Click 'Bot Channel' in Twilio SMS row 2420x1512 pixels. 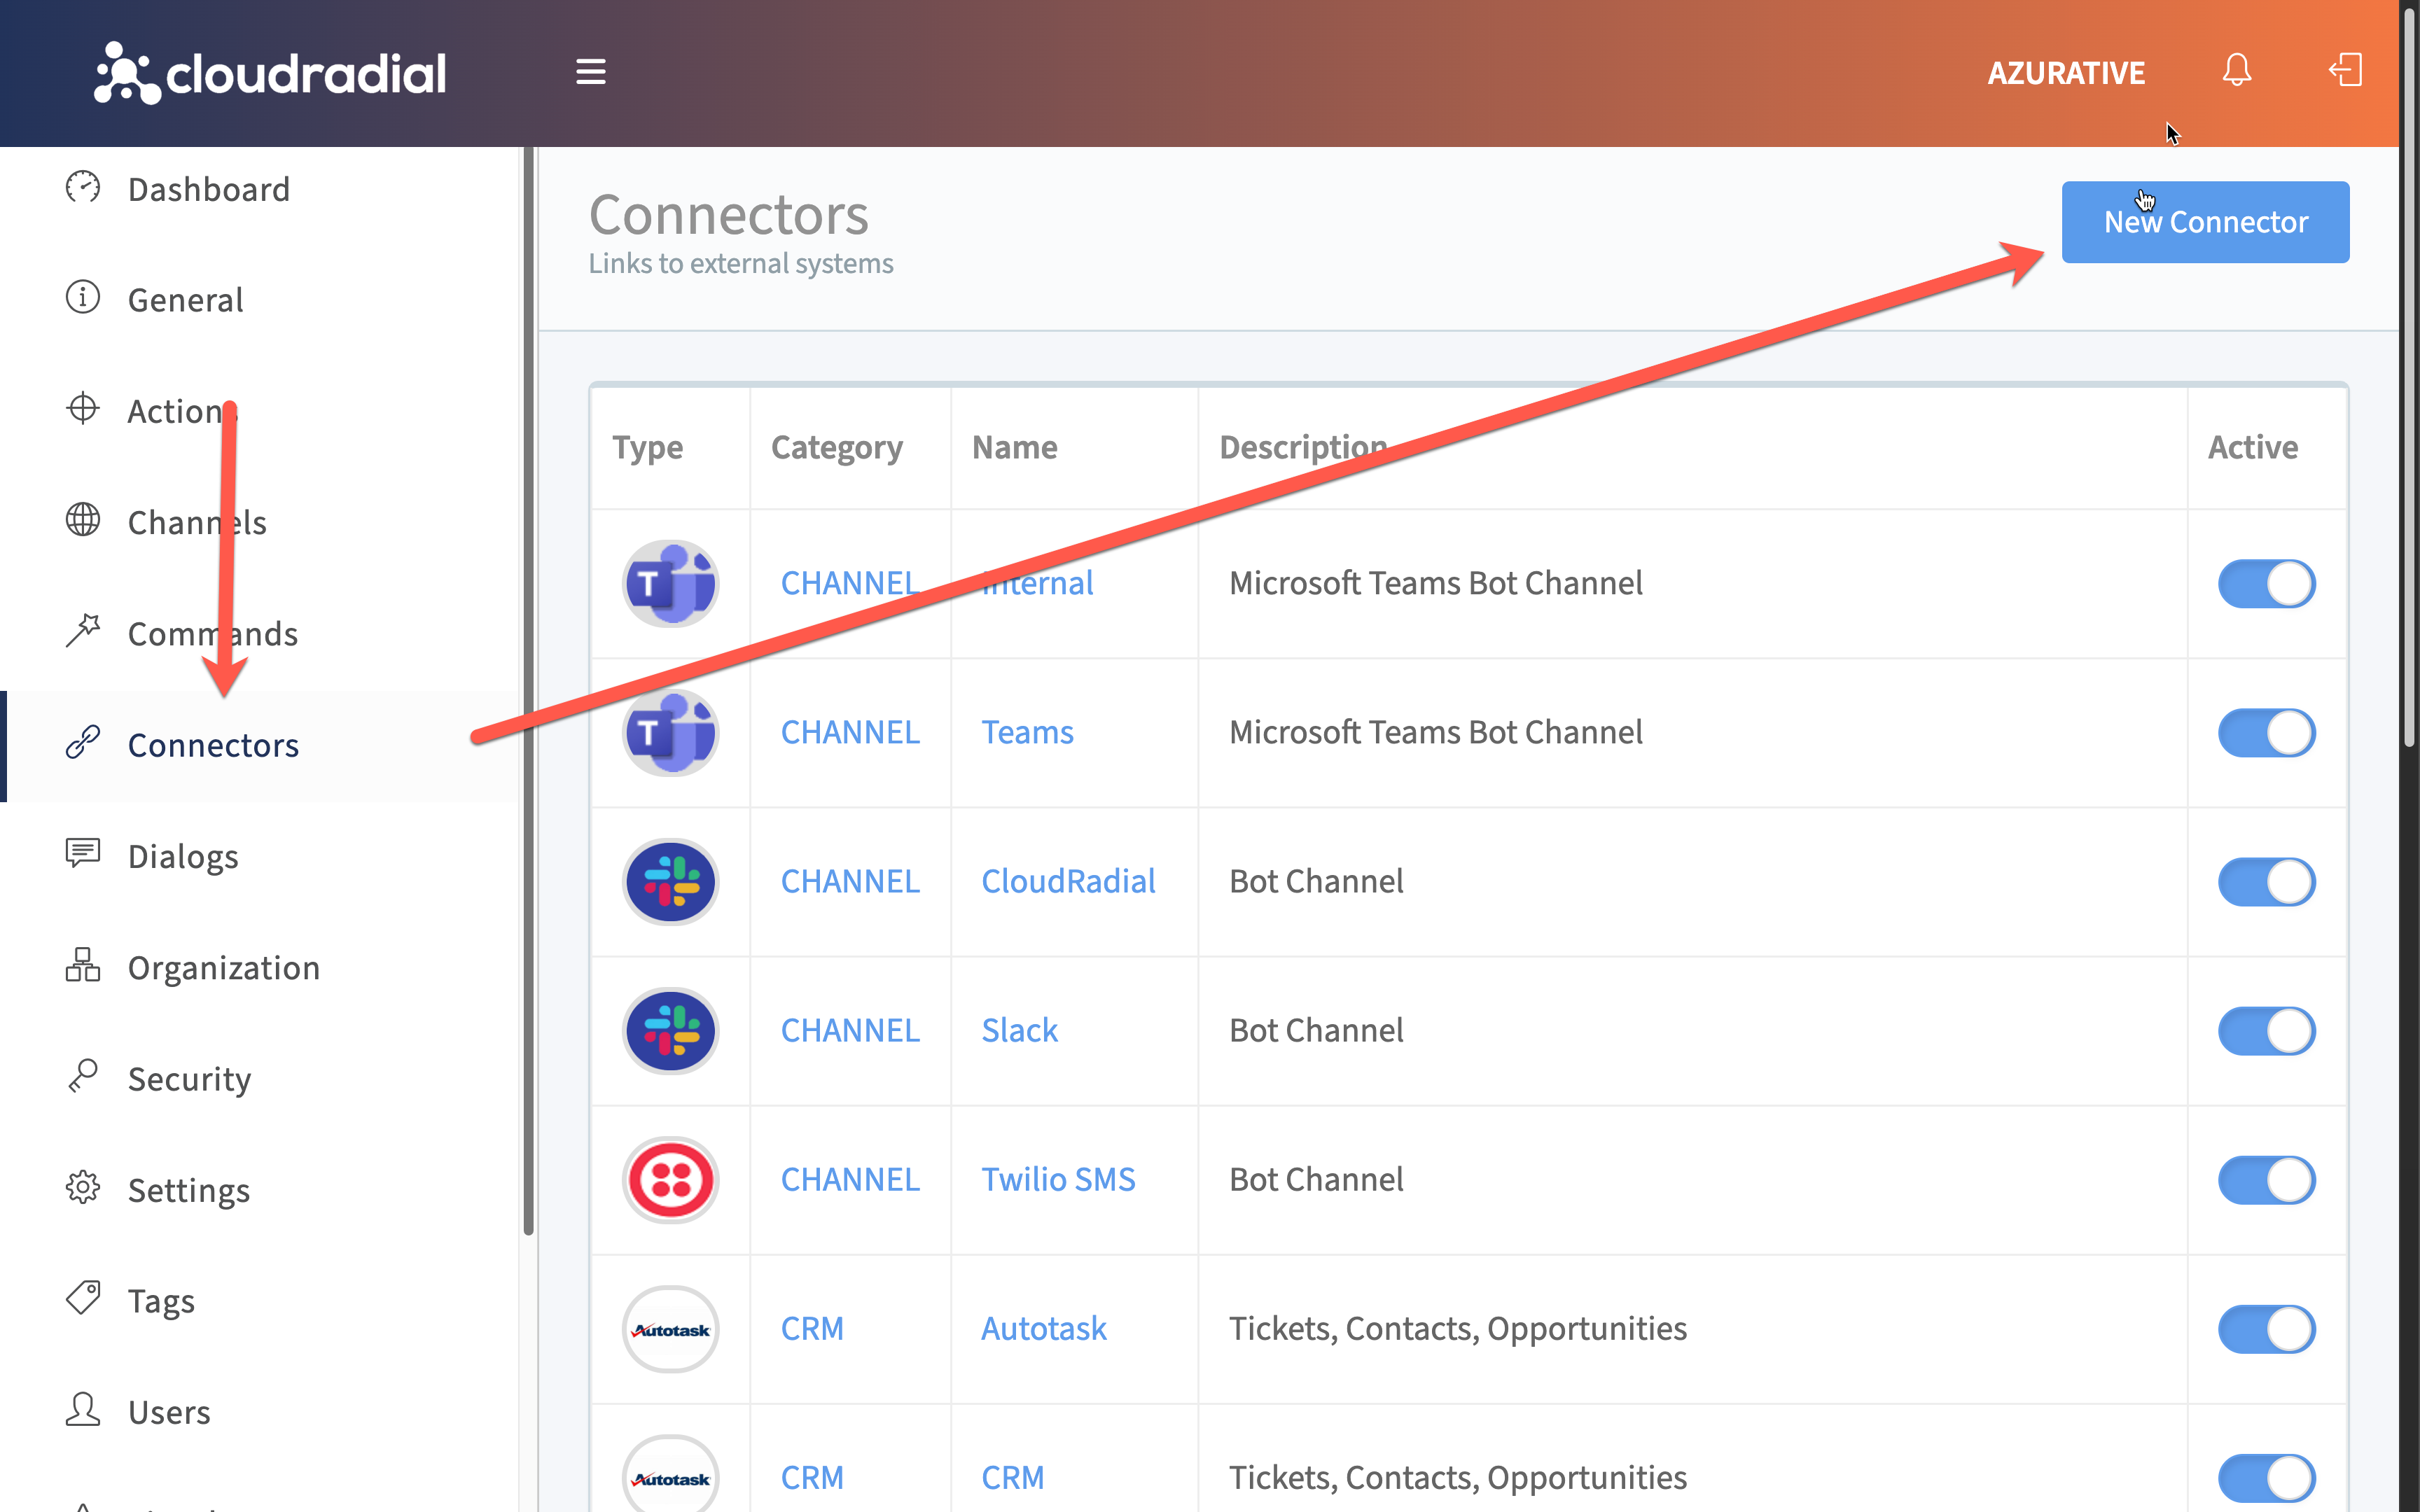[x=1316, y=1179]
